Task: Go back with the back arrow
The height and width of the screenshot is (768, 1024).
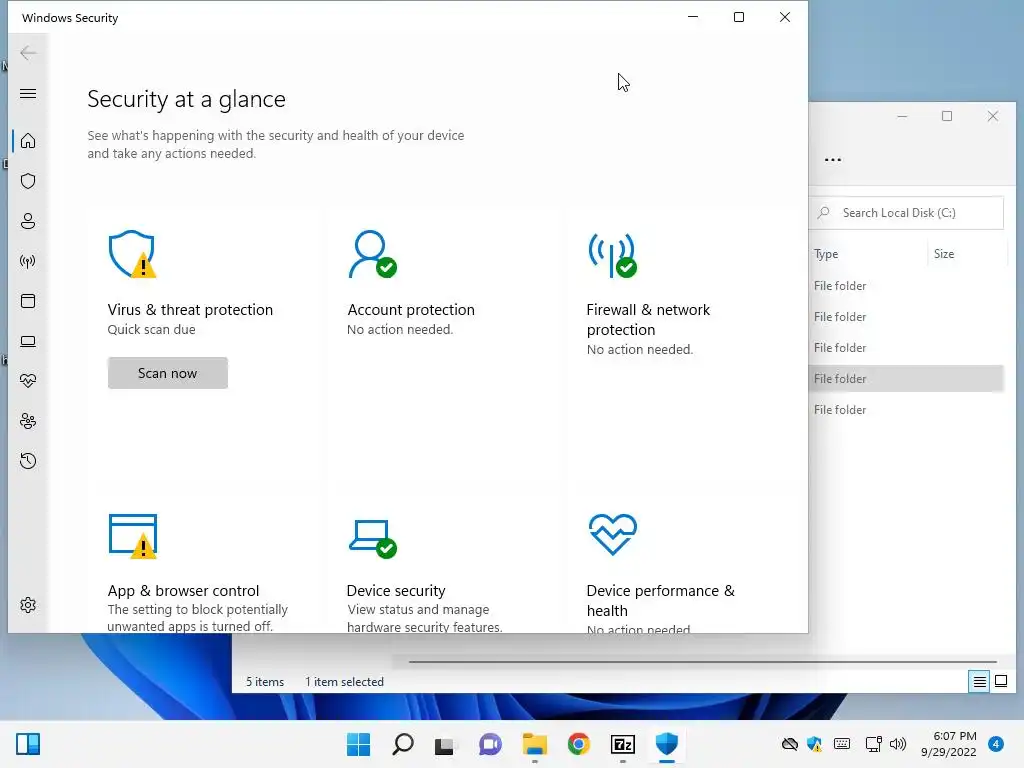Action: (27, 53)
